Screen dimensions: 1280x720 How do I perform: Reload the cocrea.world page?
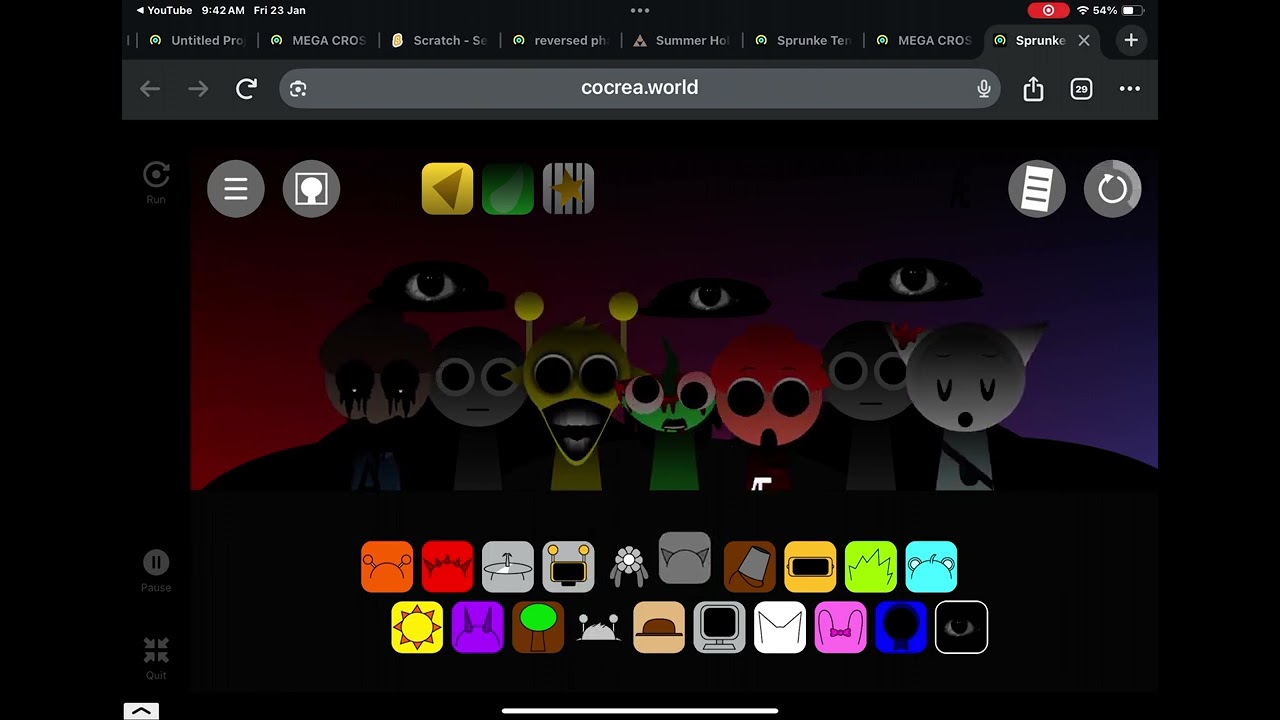[246, 89]
